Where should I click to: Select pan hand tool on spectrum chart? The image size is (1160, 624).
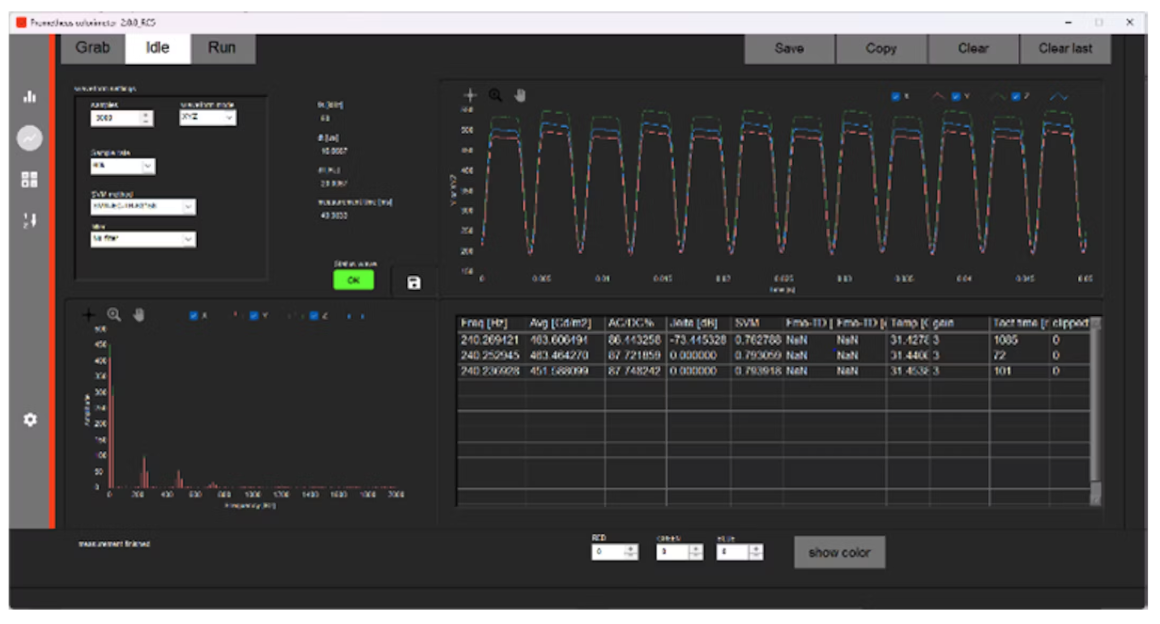(138, 315)
